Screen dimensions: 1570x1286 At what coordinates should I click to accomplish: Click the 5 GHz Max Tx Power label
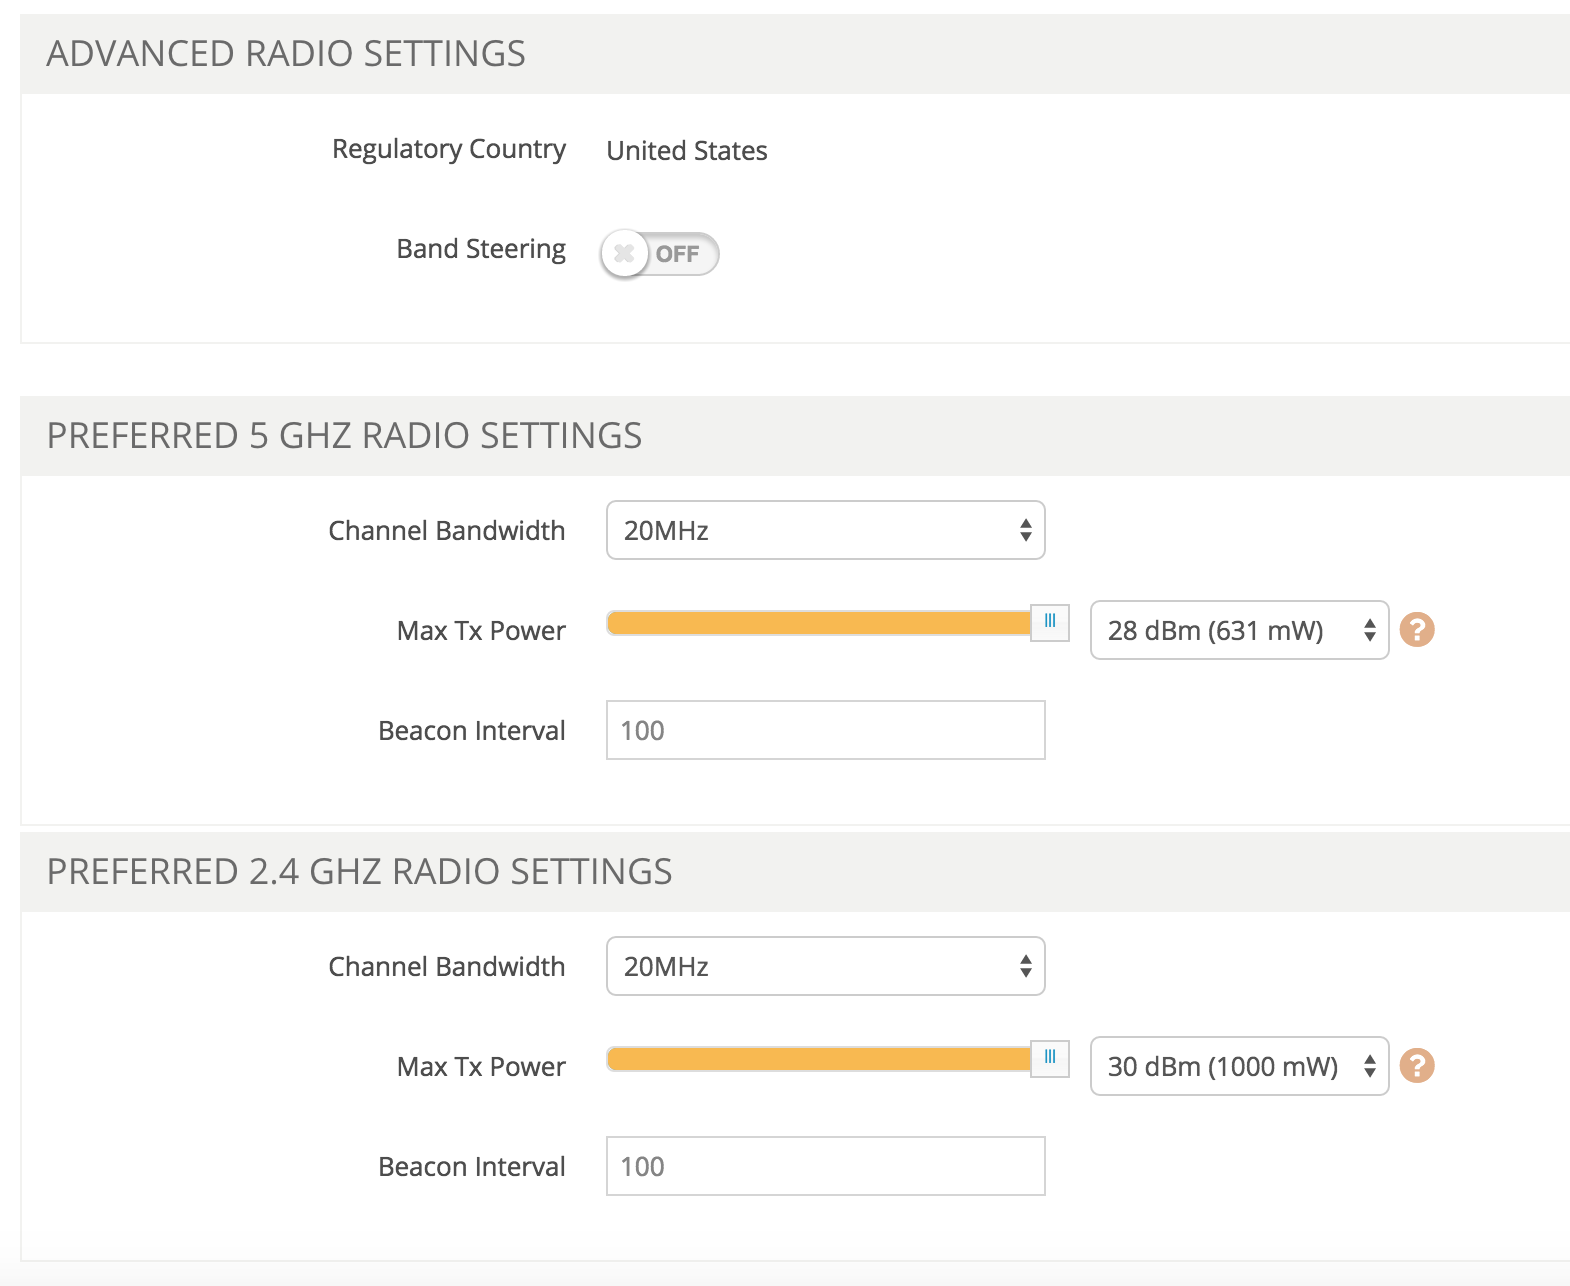(x=481, y=631)
